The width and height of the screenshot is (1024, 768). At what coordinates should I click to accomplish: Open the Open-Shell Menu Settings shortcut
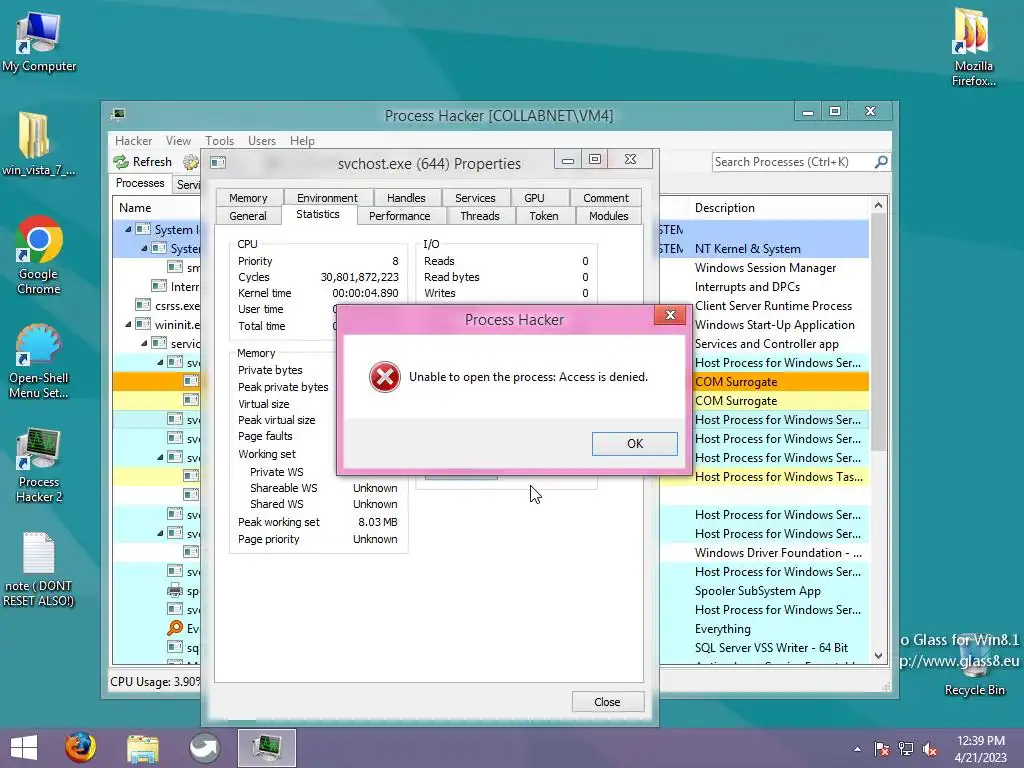(39, 361)
